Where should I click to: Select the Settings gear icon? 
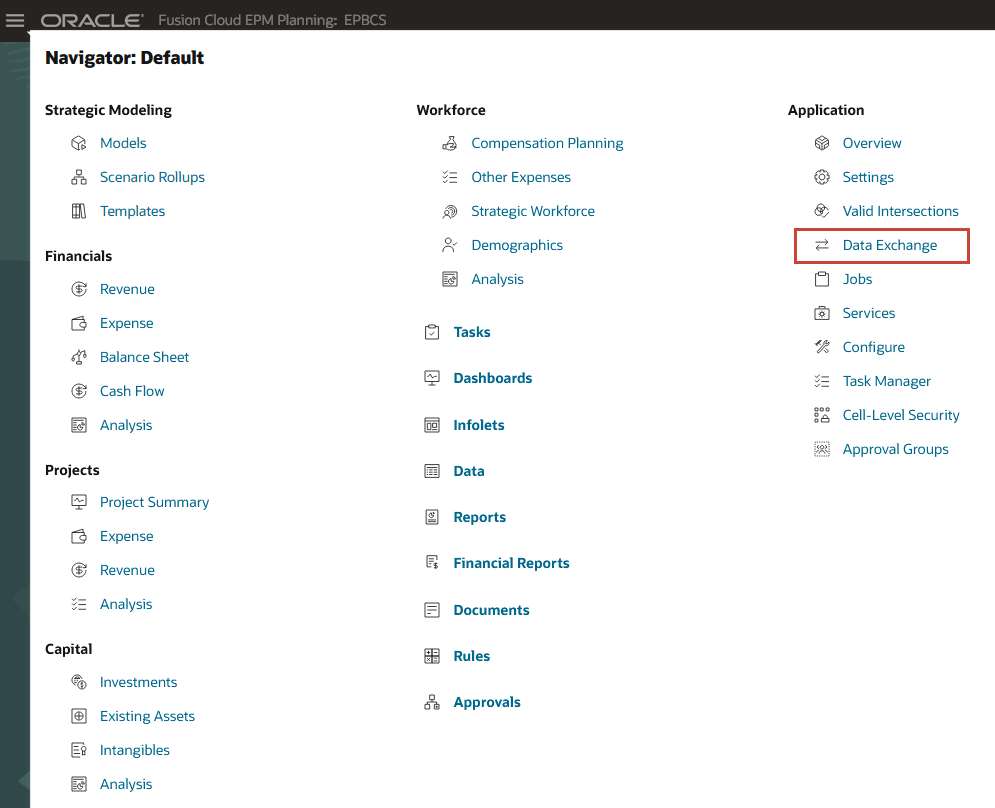coord(821,177)
